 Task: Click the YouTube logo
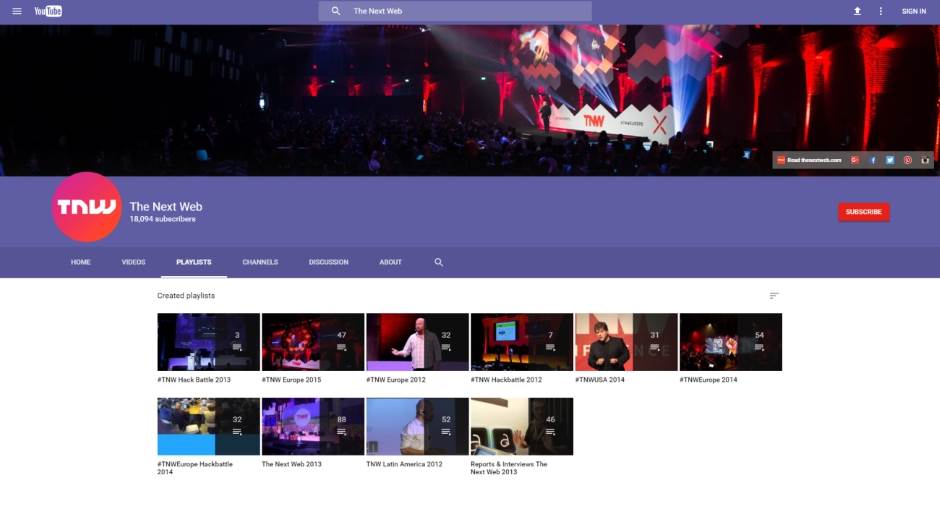[48, 11]
